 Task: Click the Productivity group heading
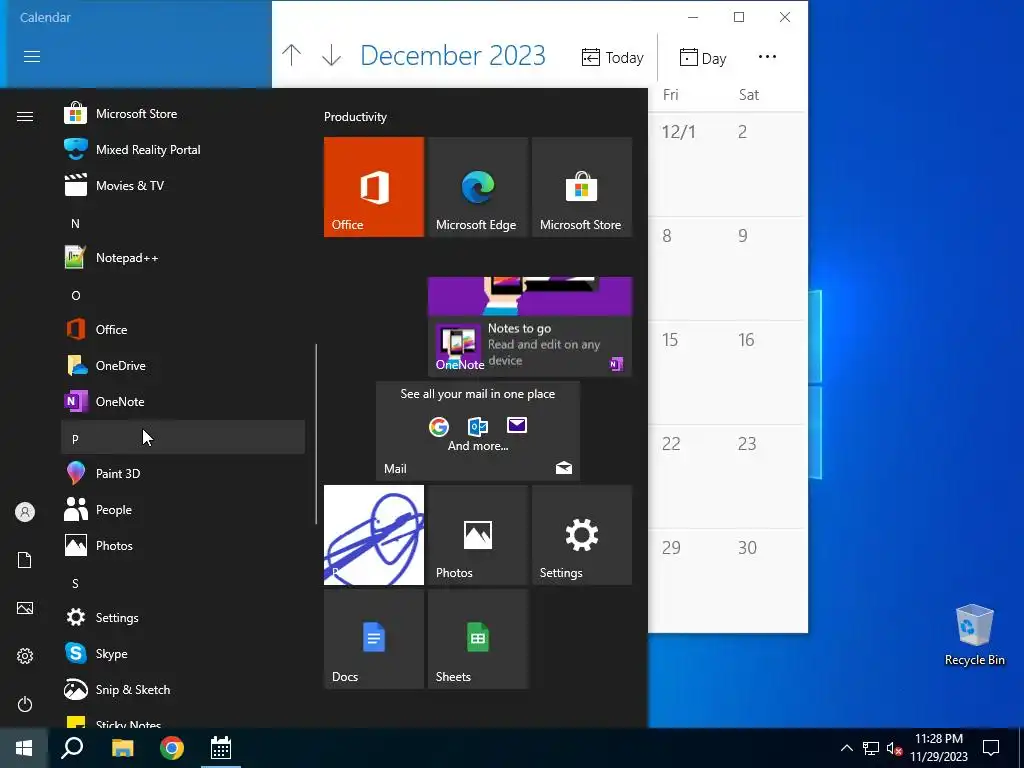(x=355, y=117)
